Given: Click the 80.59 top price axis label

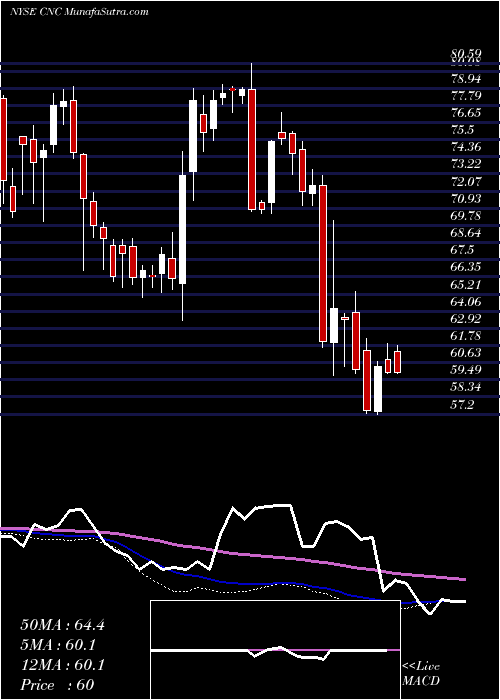Looking at the screenshot, I should pos(466,55).
